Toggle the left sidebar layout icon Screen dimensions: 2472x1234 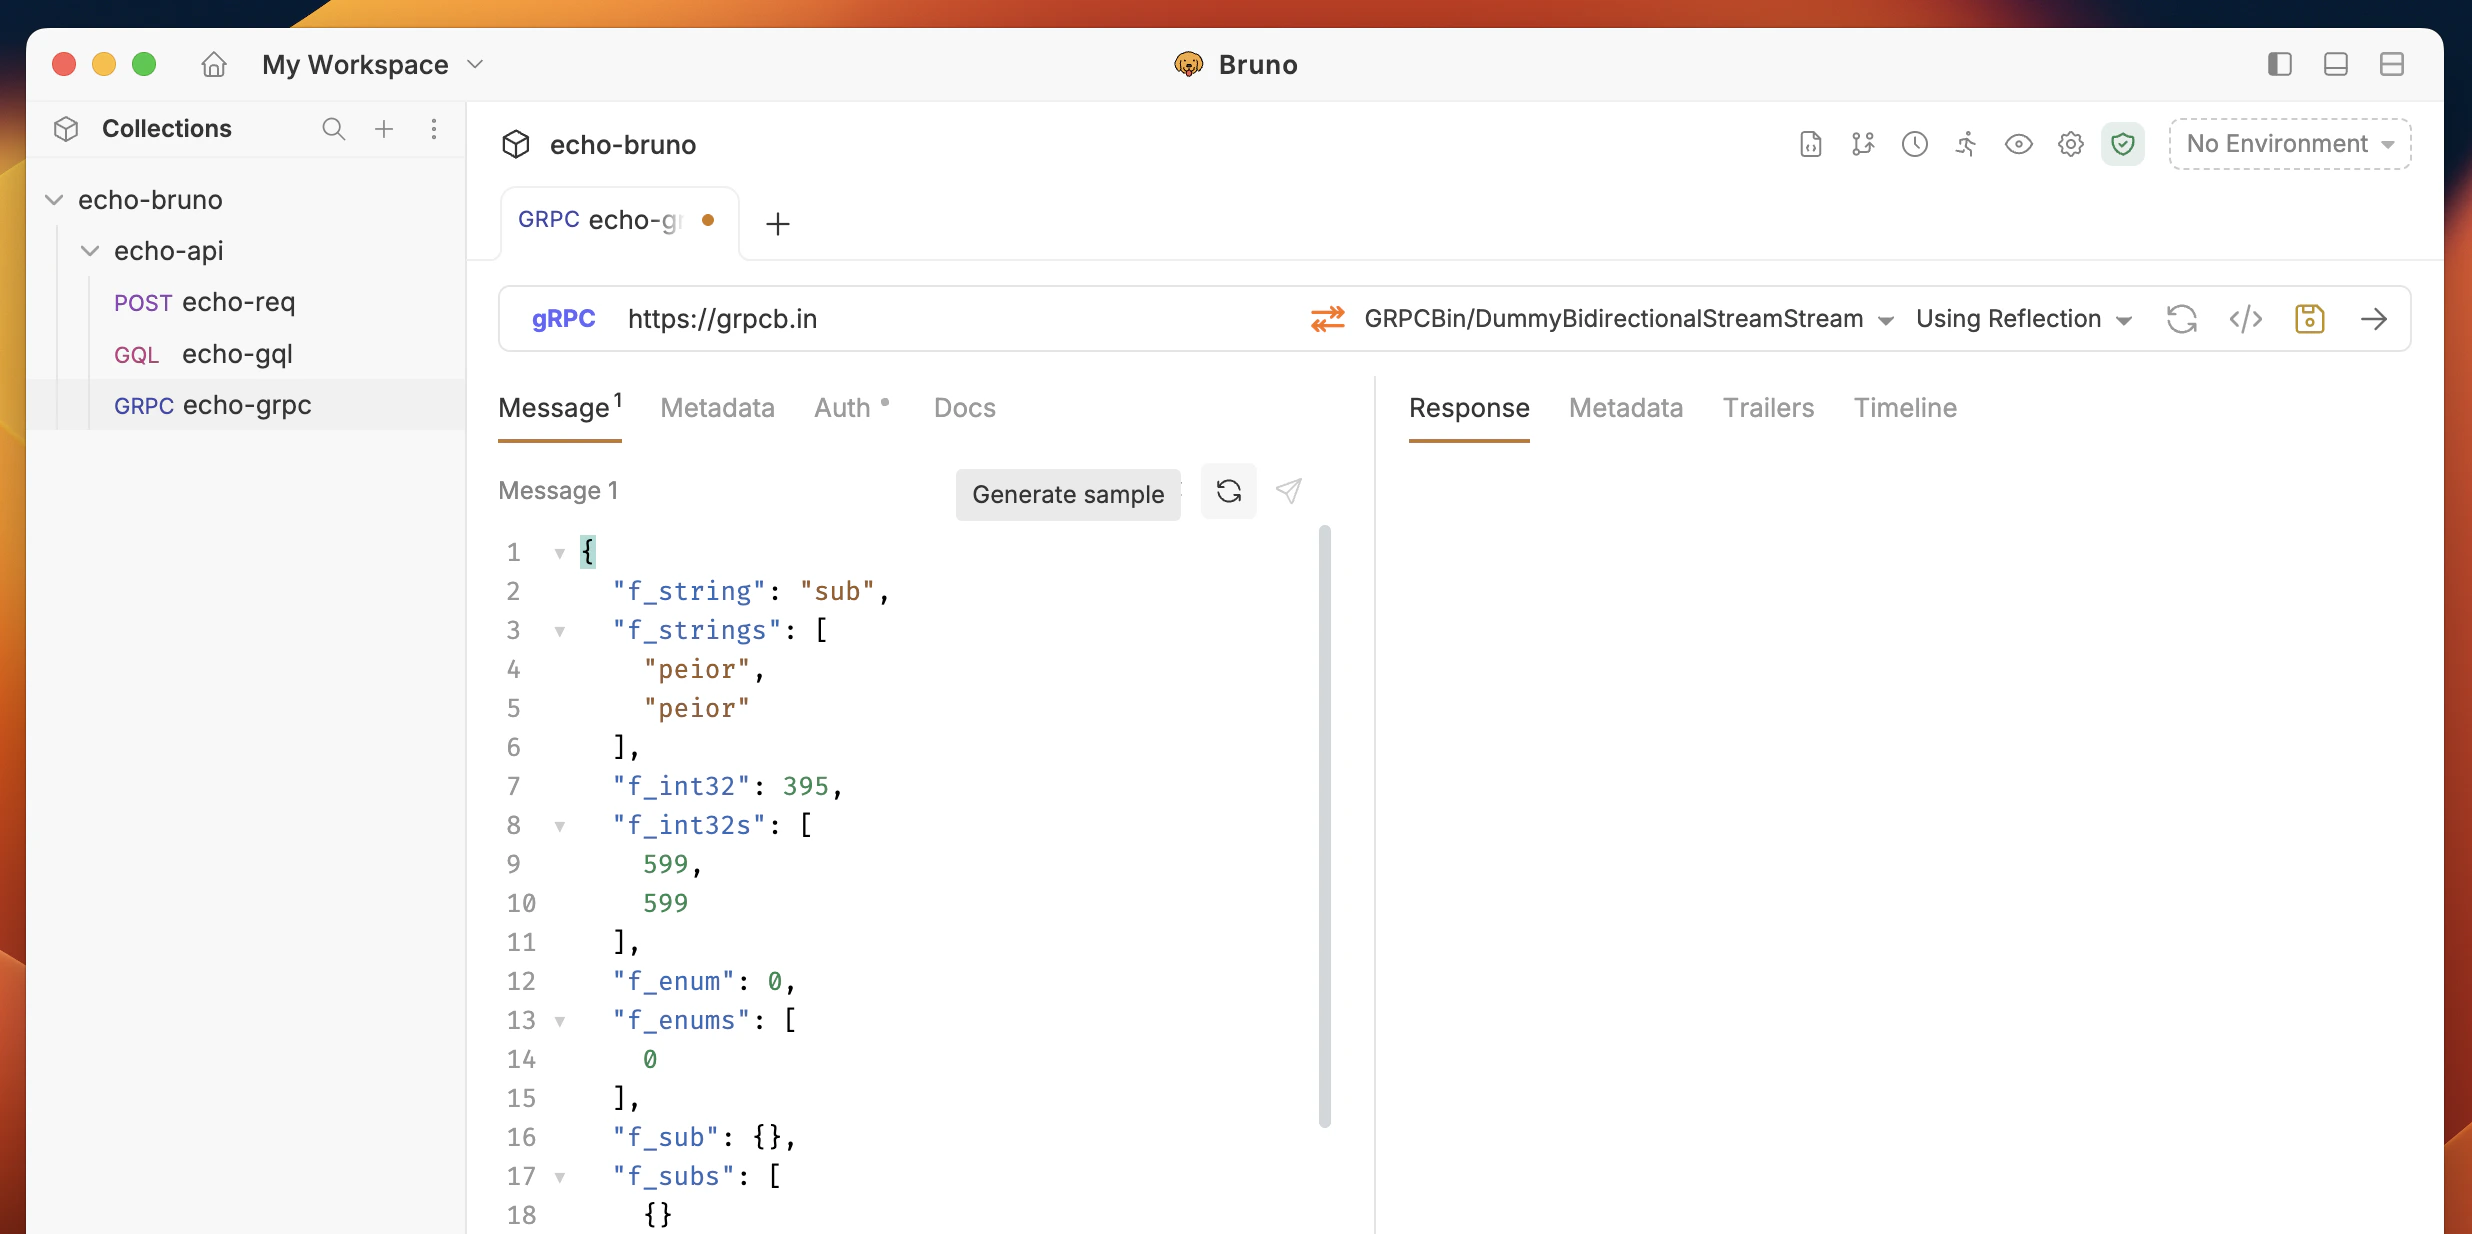pos(2279,65)
